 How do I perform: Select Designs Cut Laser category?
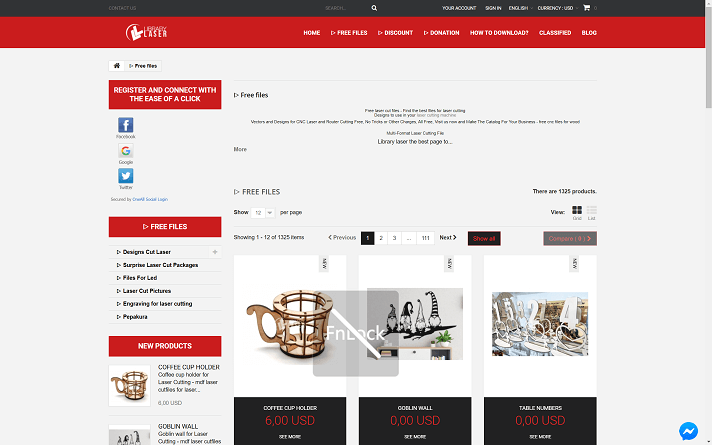(147, 252)
